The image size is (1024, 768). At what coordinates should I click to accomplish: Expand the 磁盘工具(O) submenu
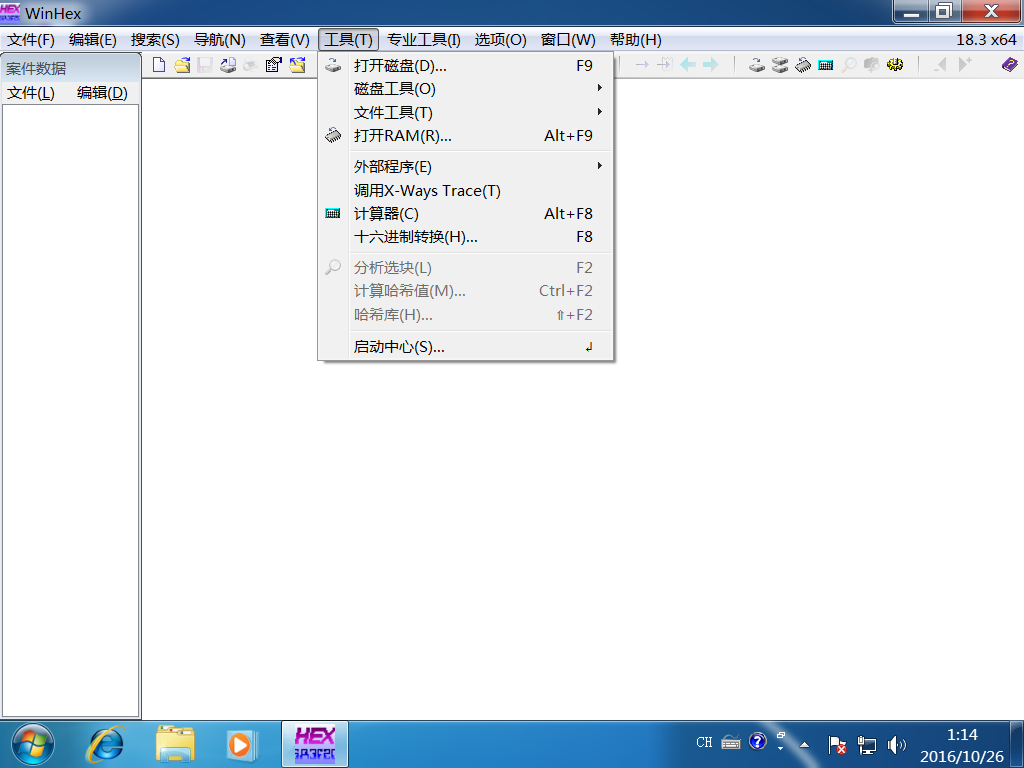coord(466,89)
